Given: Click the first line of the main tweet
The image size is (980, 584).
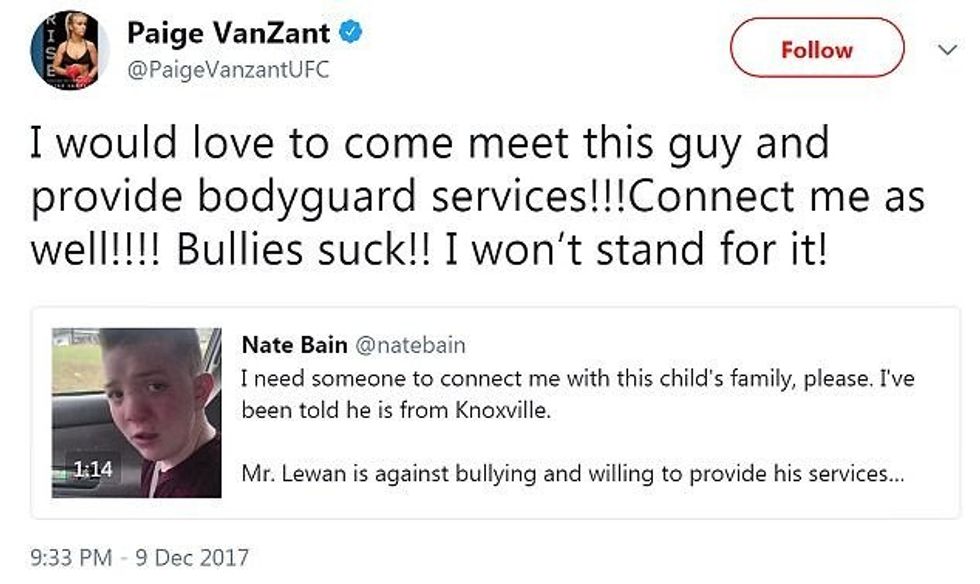Looking at the screenshot, I should coord(430,144).
